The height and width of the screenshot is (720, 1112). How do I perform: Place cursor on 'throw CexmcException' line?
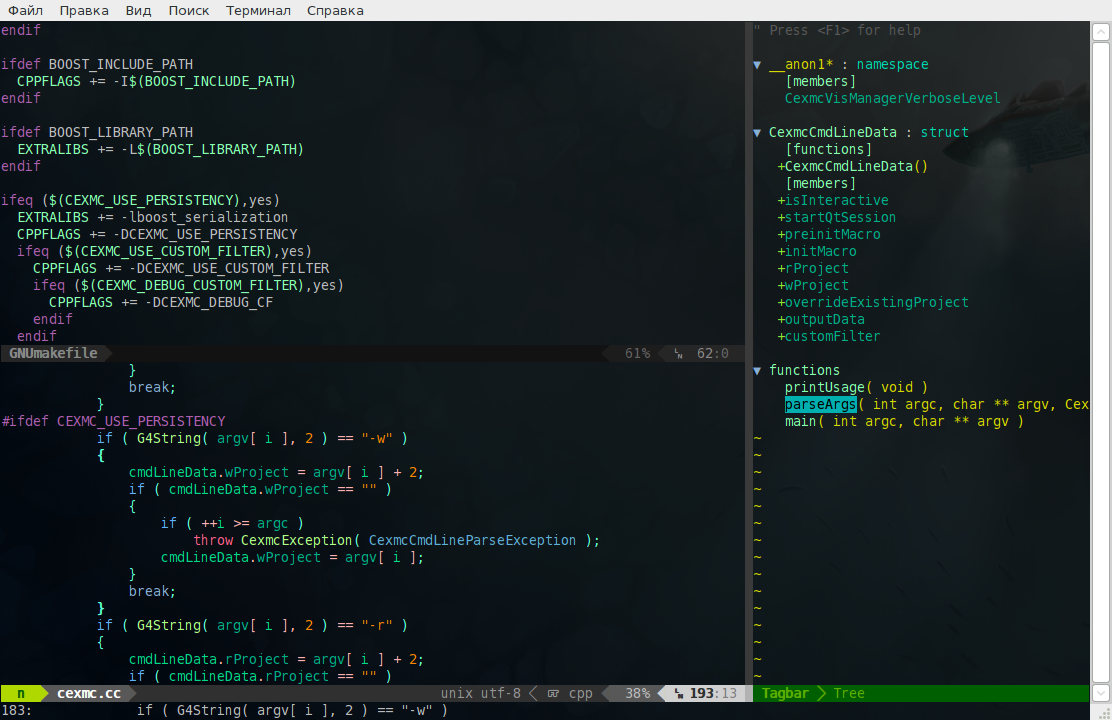point(396,541)
